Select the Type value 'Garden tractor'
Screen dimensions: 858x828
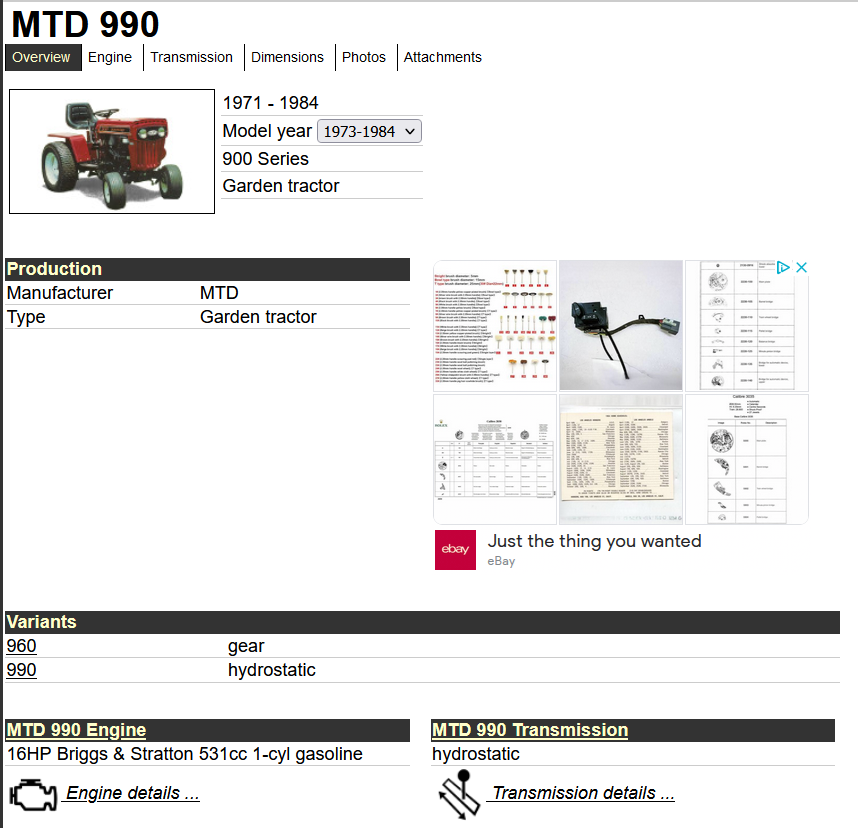tap(258, 317)
